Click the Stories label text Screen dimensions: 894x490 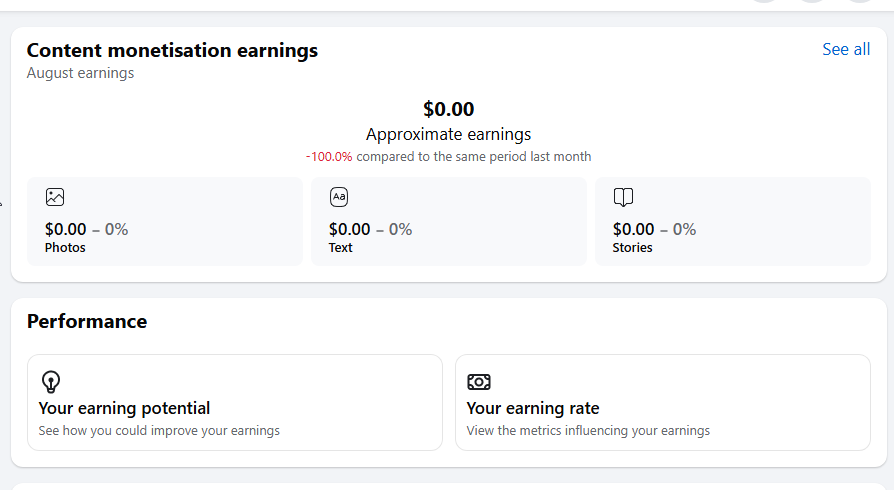coord(632,248)
